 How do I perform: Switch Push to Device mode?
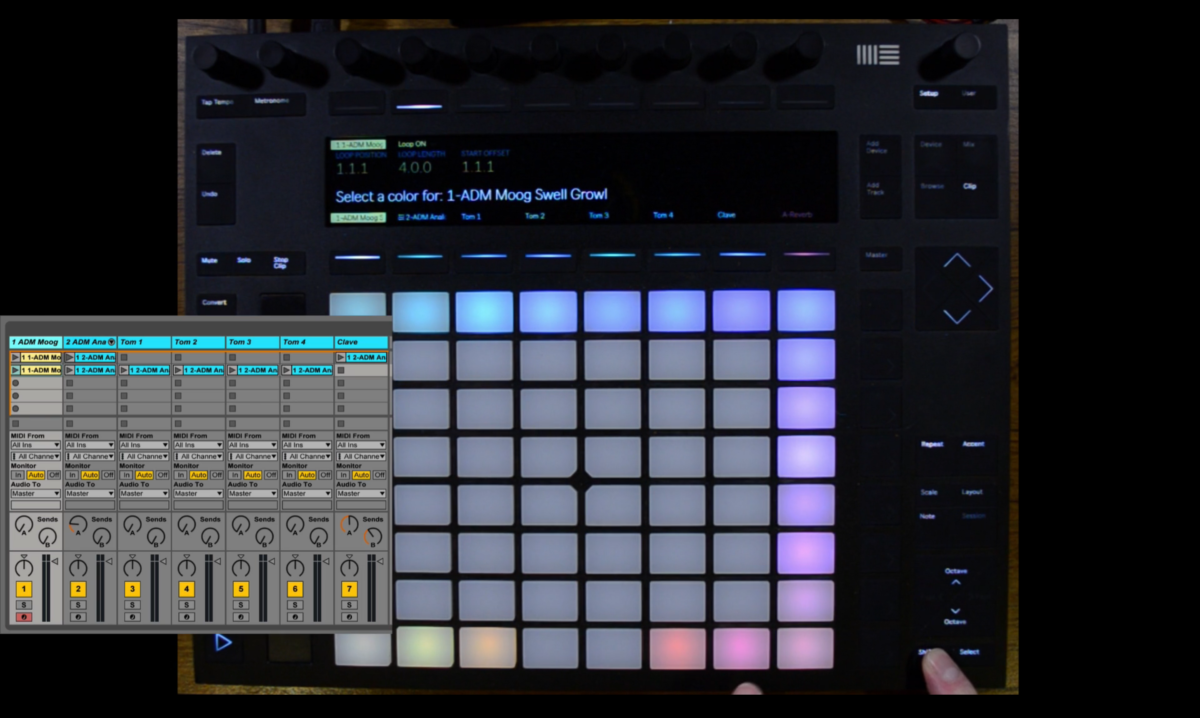[x=930, y=145]
